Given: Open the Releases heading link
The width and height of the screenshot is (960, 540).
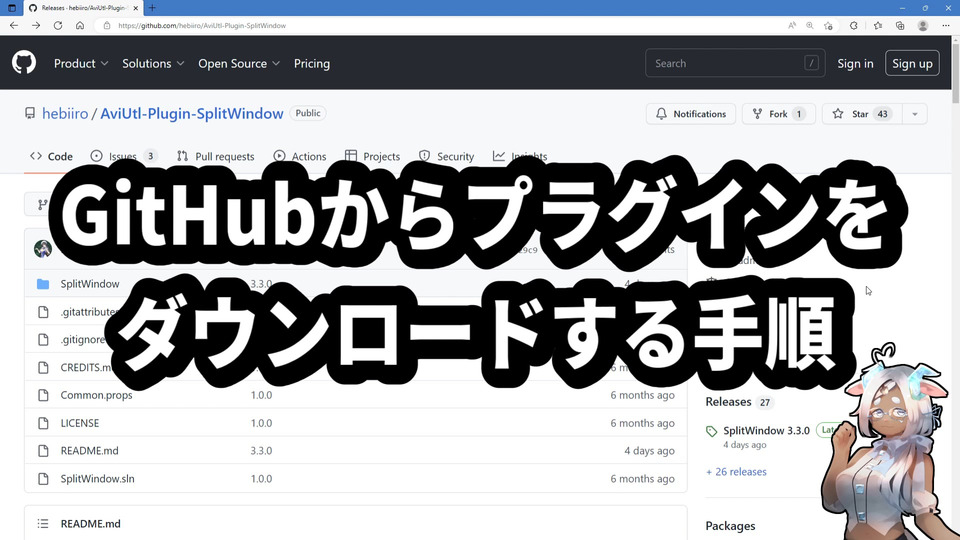Looking at the screenshot, I should click(x=728, y=402).
